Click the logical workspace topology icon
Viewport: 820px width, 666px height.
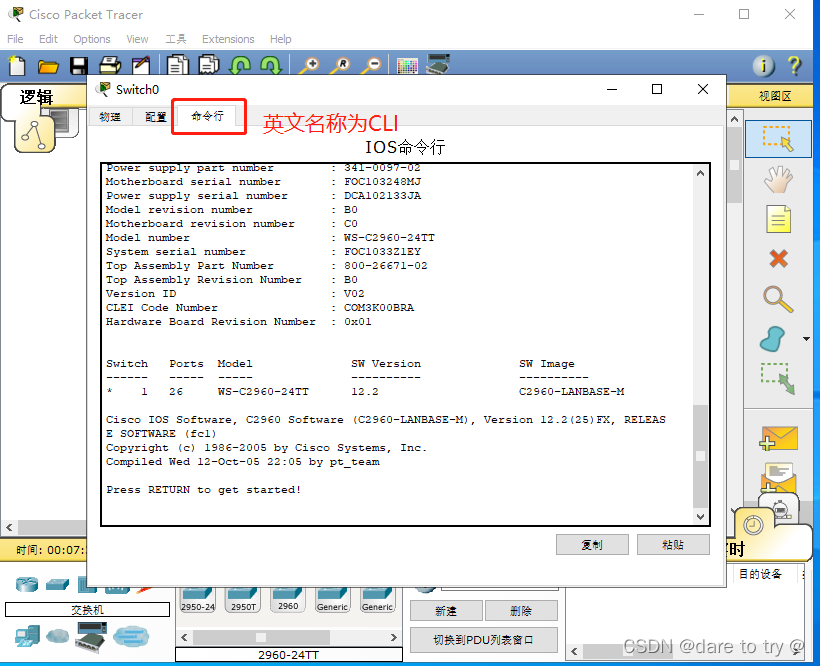coord(35,134)
